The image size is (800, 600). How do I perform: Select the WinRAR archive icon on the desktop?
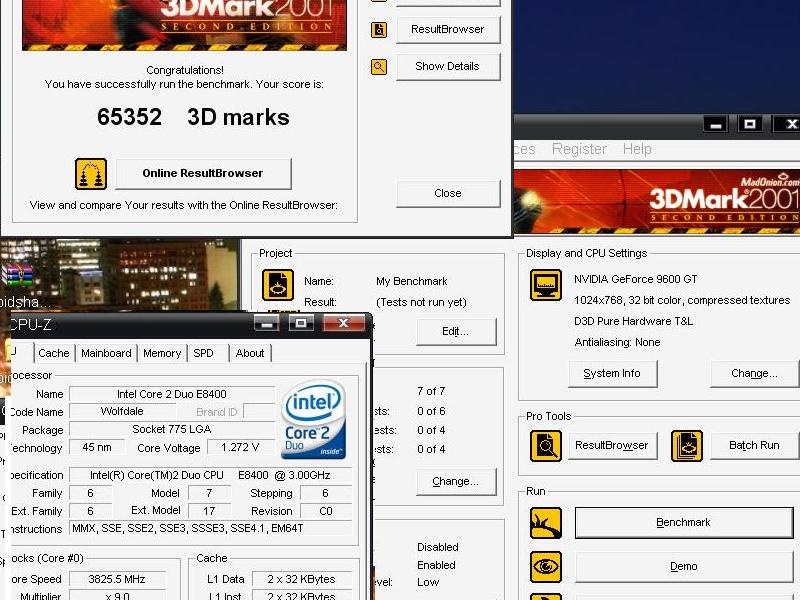[17, 276]
